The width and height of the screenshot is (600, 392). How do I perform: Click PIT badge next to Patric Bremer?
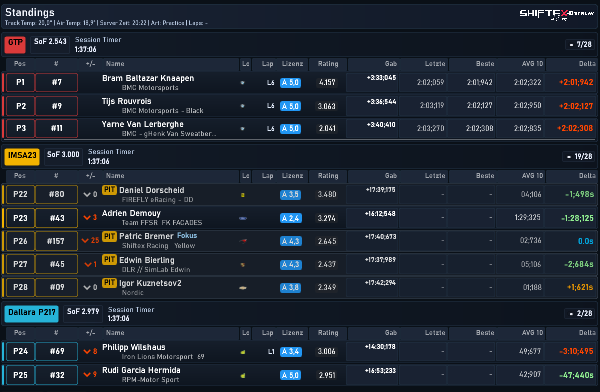point(109,236)
